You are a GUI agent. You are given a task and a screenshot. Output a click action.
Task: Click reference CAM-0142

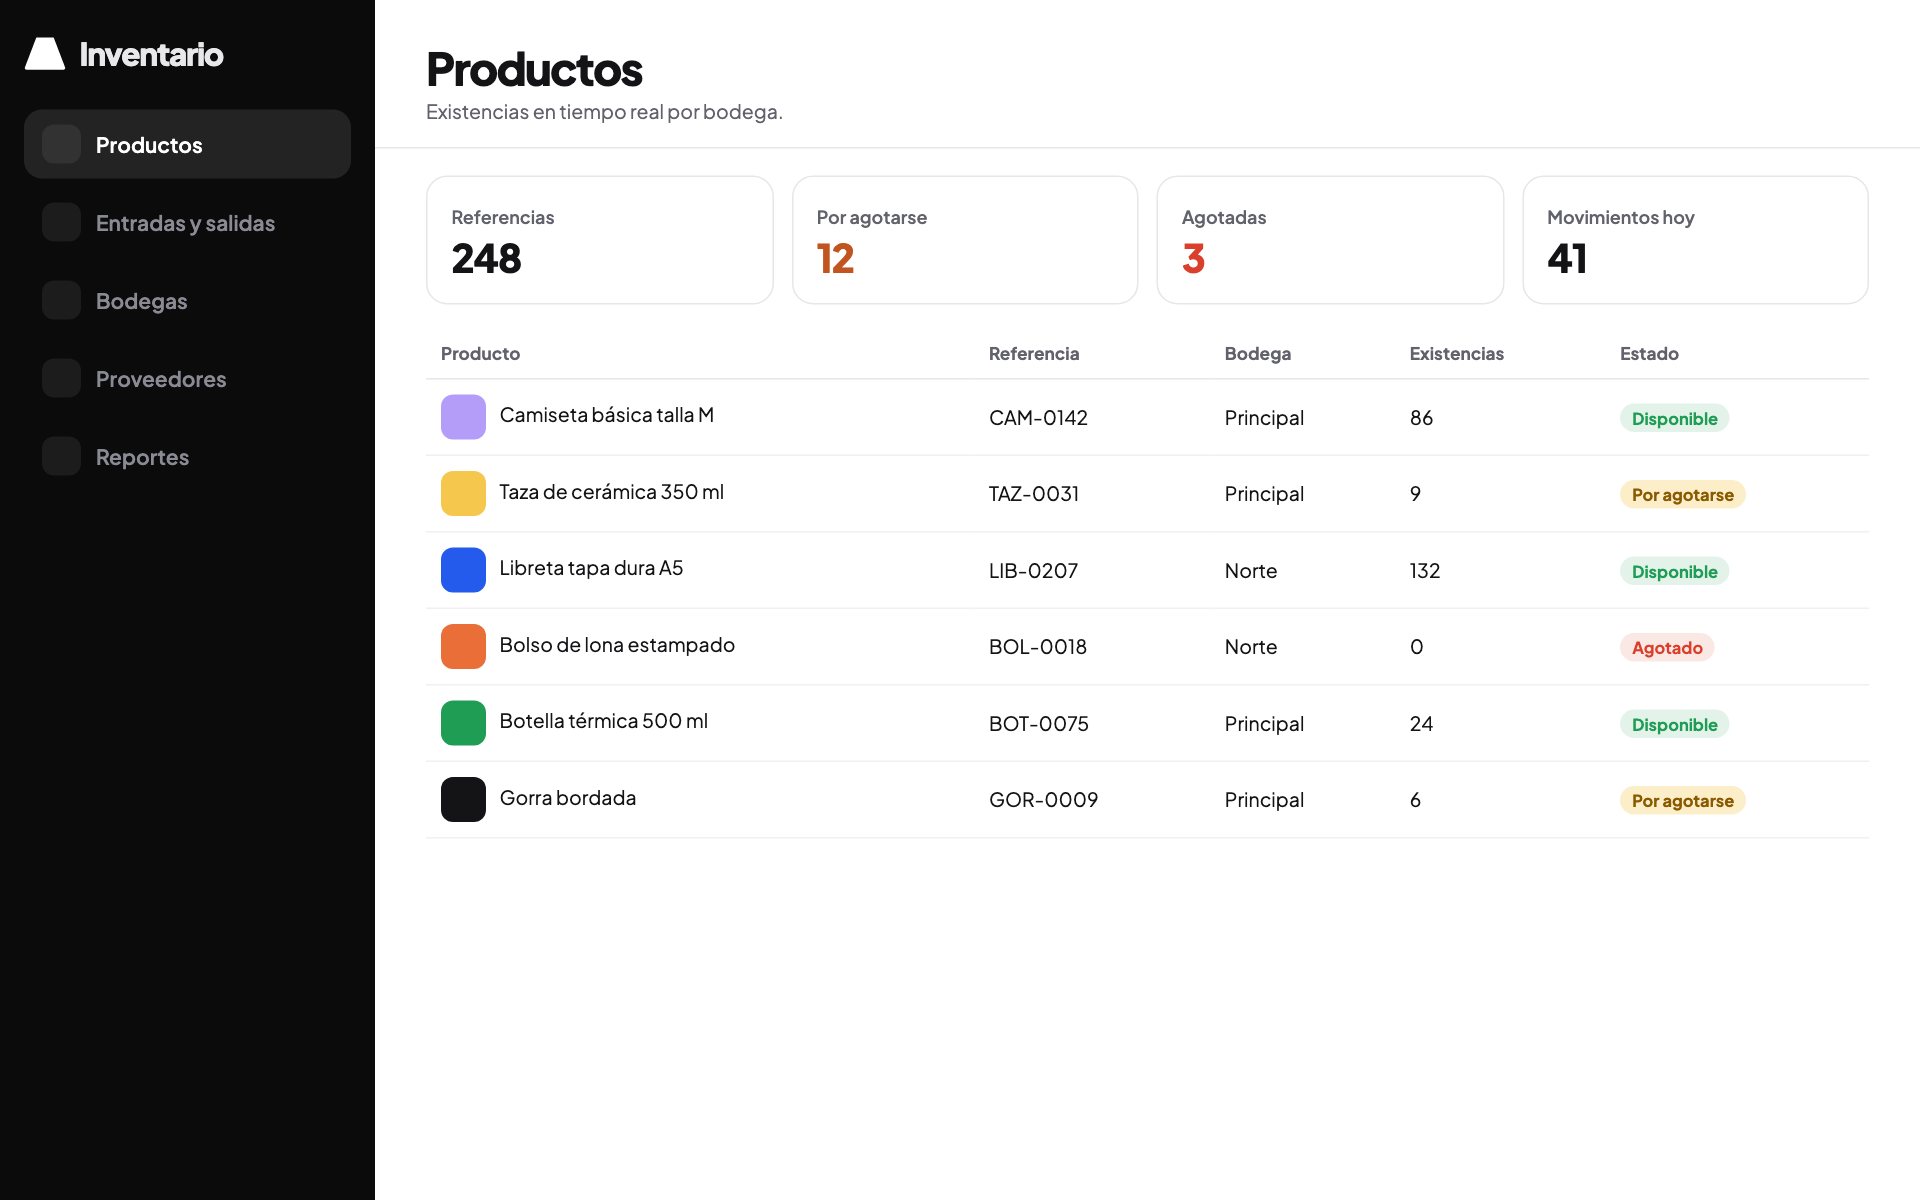pos(1038,418)
